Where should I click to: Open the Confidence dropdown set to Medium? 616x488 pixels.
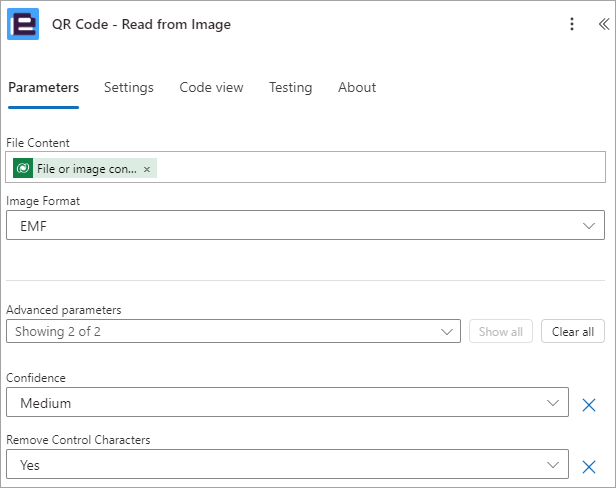coord(287,402)
